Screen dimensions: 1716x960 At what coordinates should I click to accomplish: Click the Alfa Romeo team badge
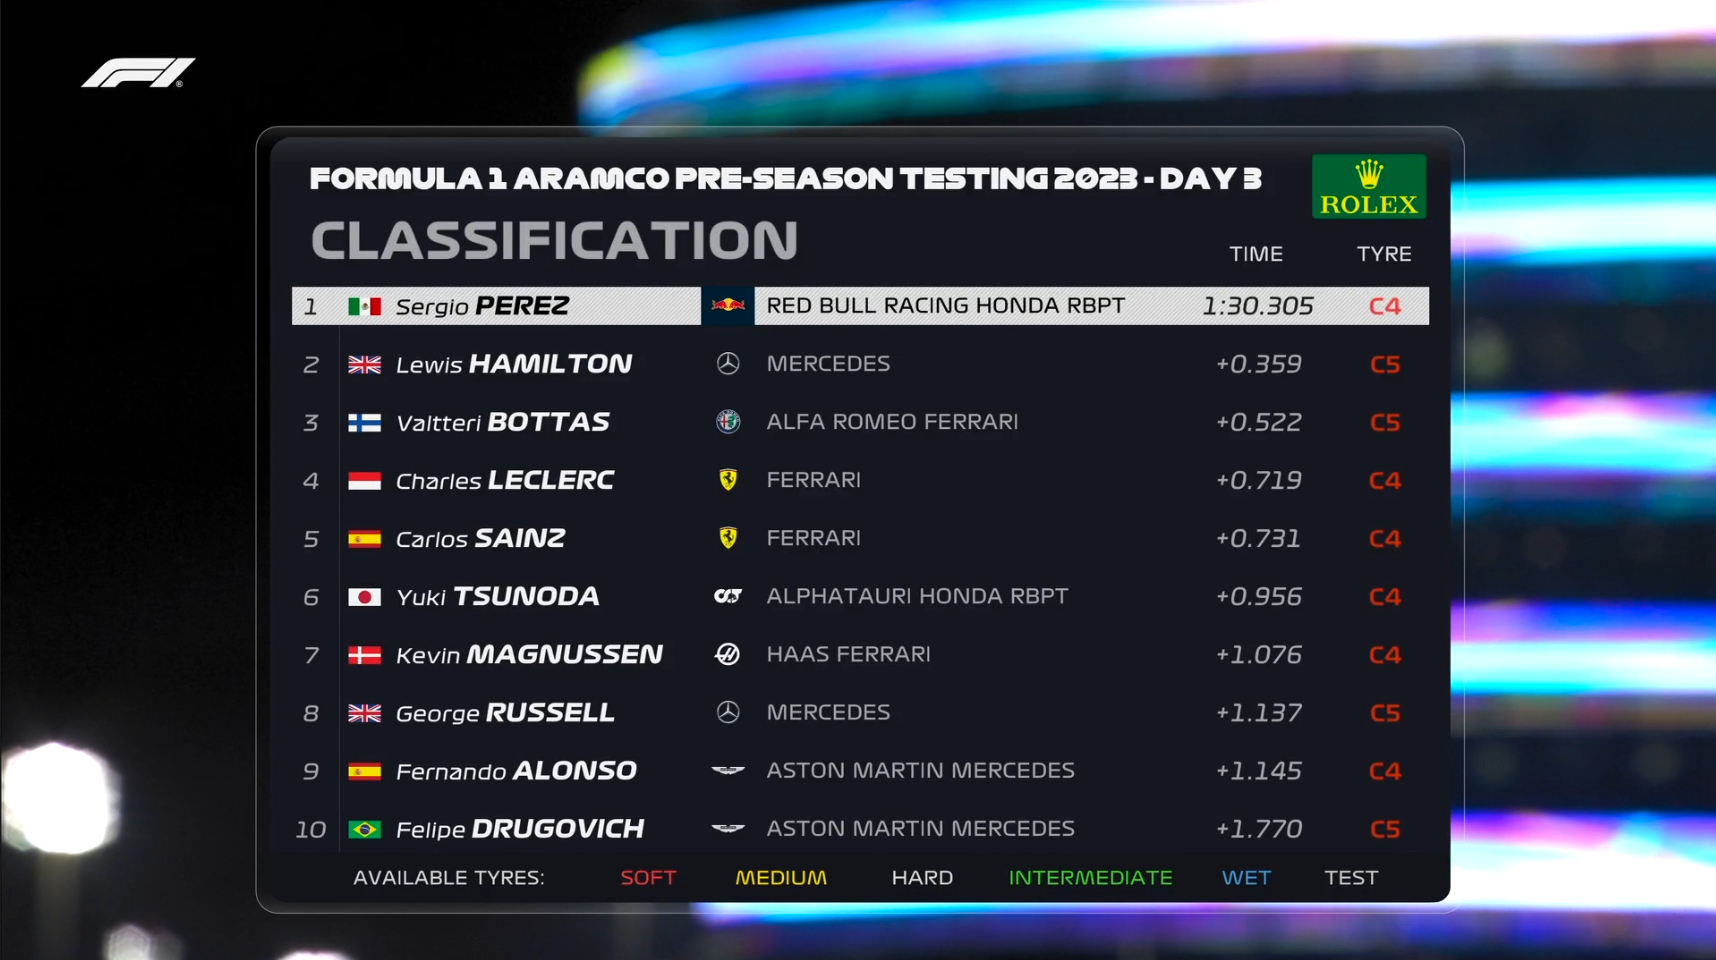coord(728,422)
